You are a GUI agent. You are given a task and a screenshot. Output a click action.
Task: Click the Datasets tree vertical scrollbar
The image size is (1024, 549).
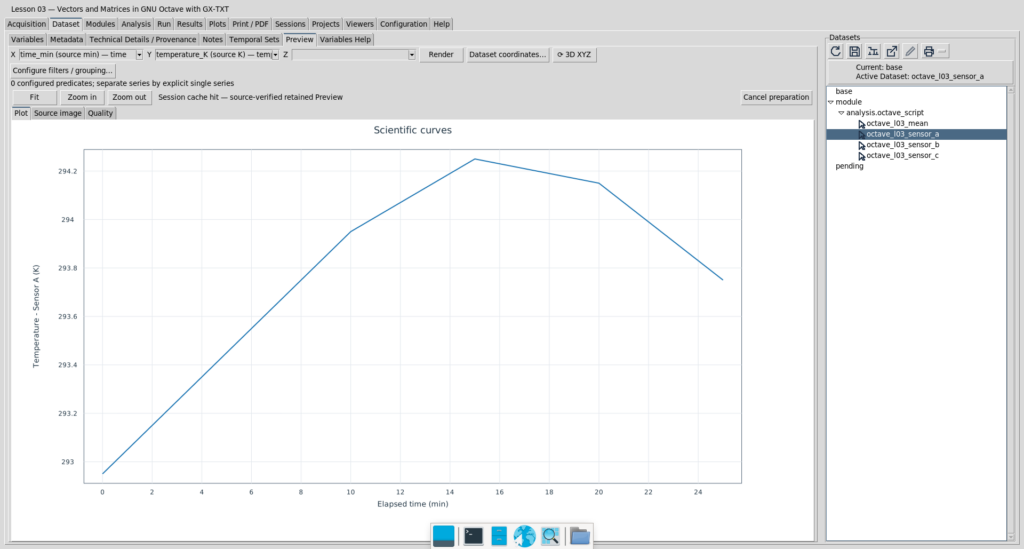(1011, 313)
